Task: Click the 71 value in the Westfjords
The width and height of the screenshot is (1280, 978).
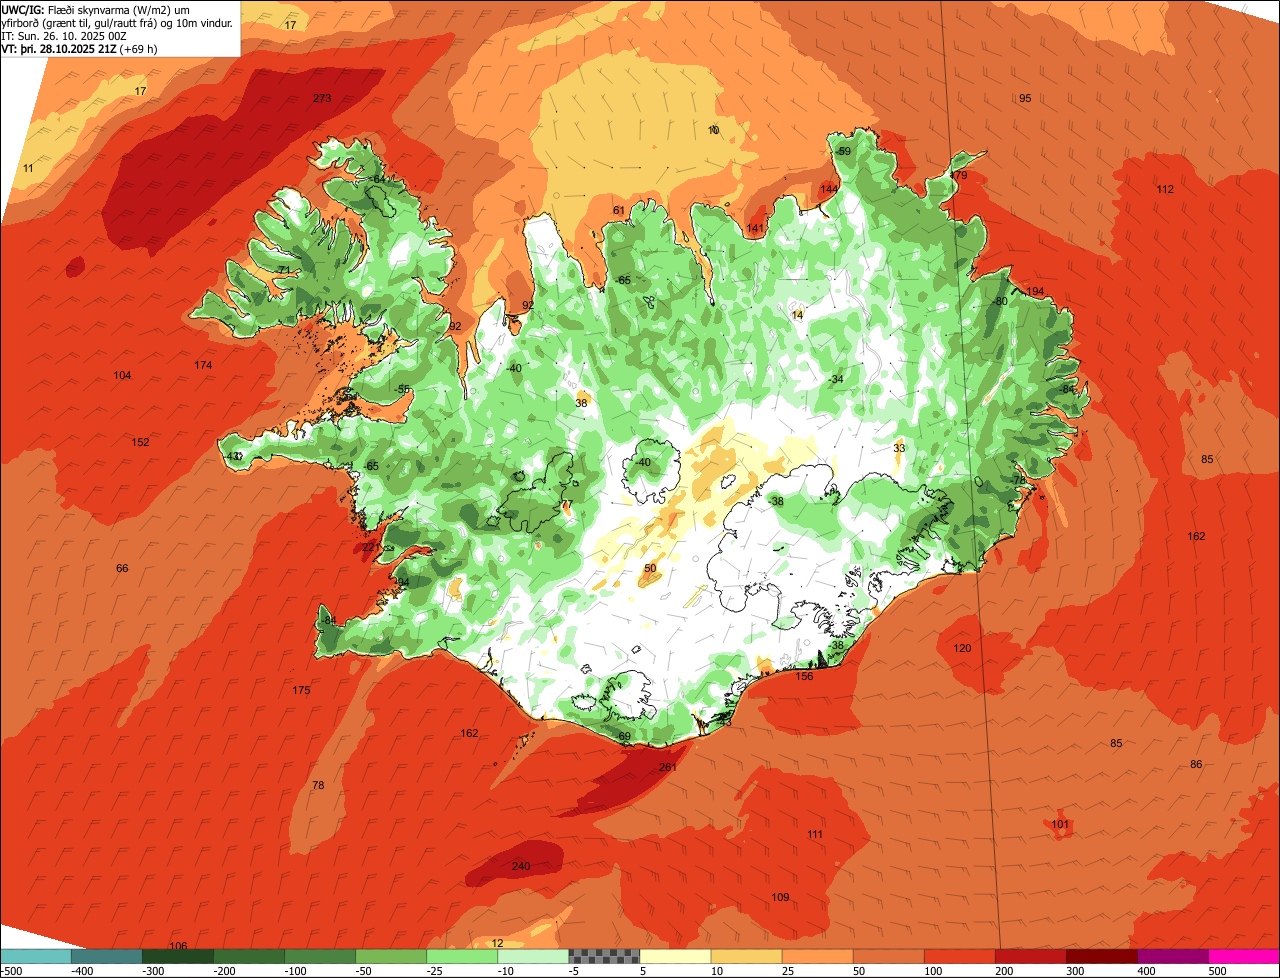Action: point(284,270)
